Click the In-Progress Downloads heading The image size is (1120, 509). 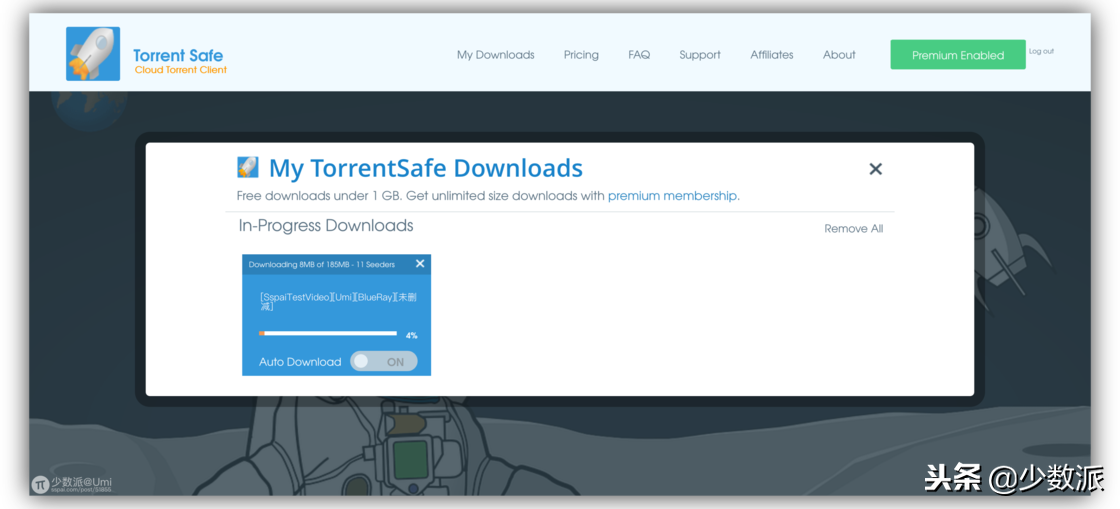[326, 226]
